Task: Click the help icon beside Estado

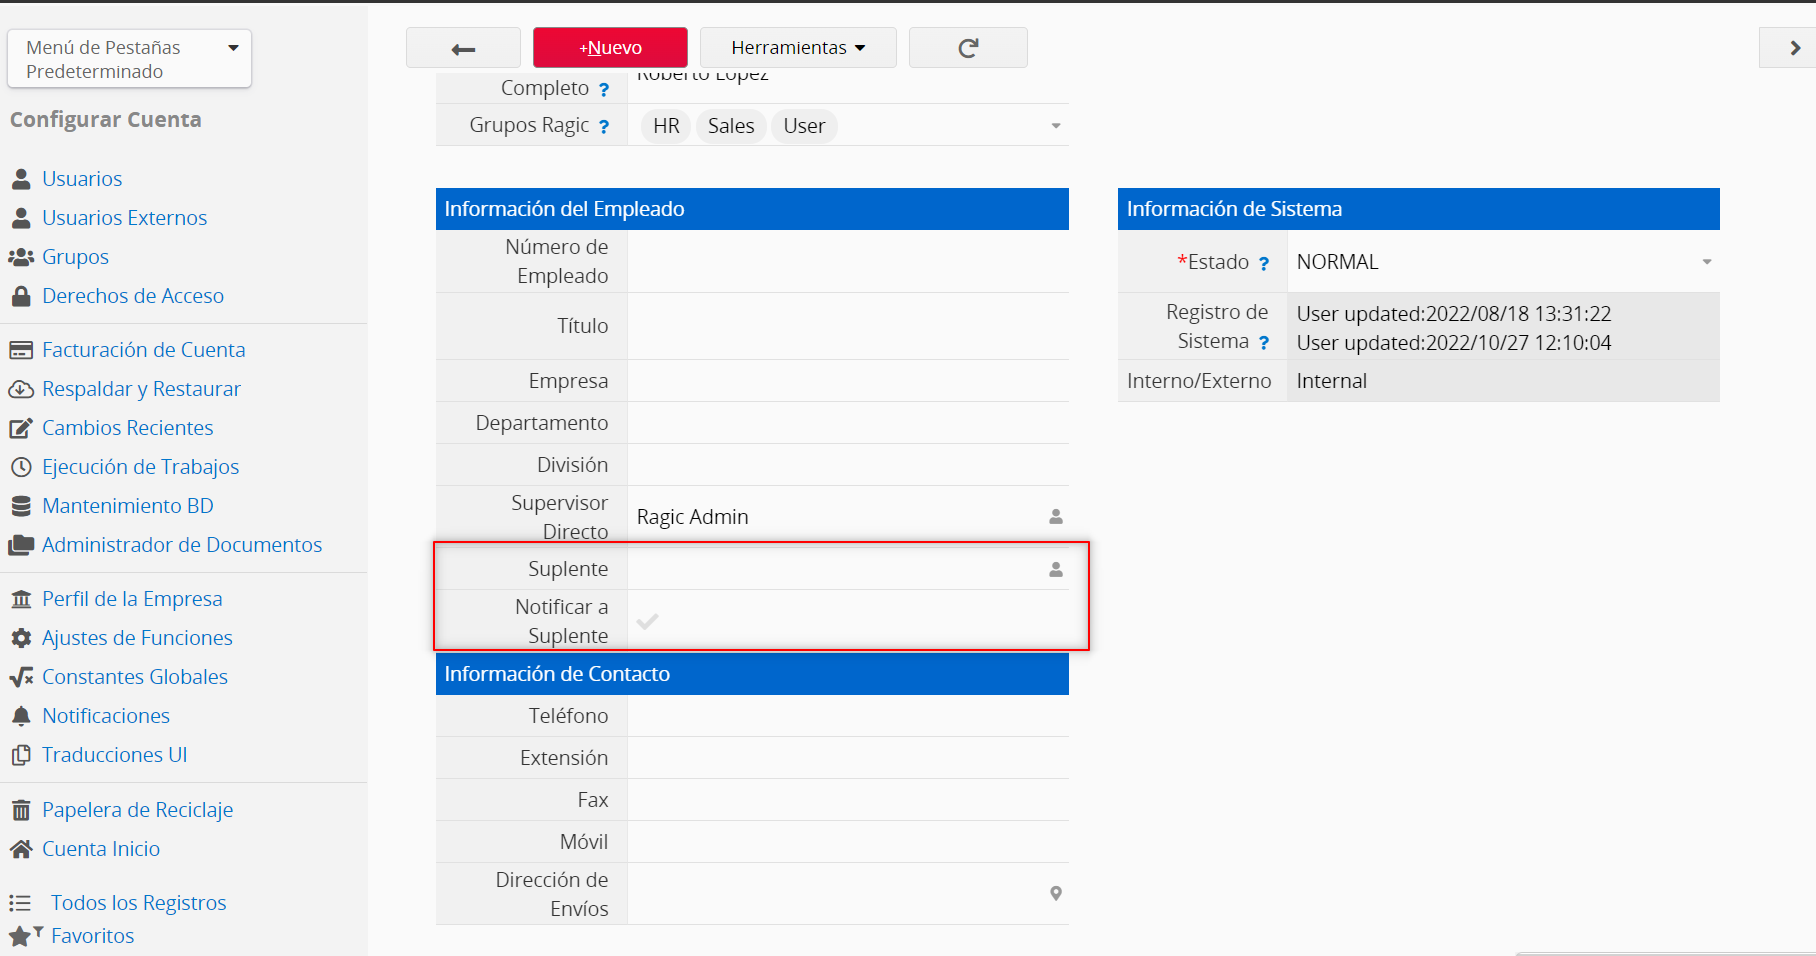Action: (1264, 263)
